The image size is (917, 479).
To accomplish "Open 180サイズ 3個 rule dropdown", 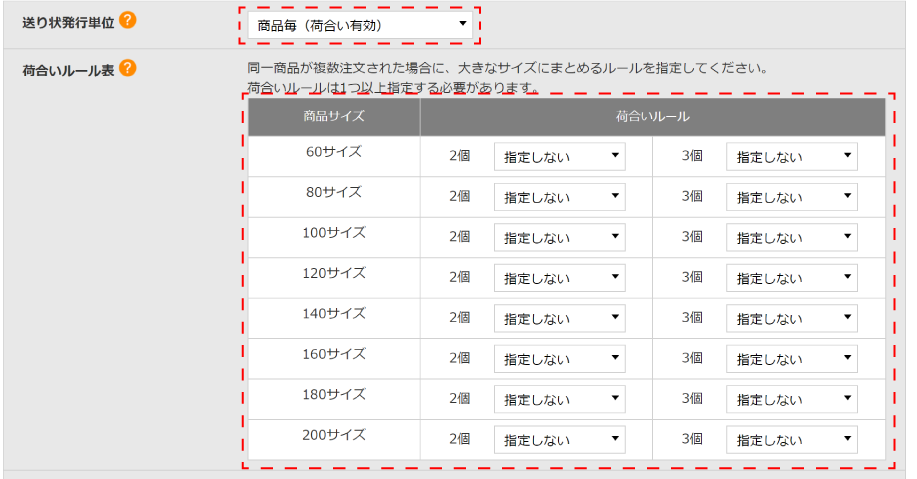I will coord(792,399).
